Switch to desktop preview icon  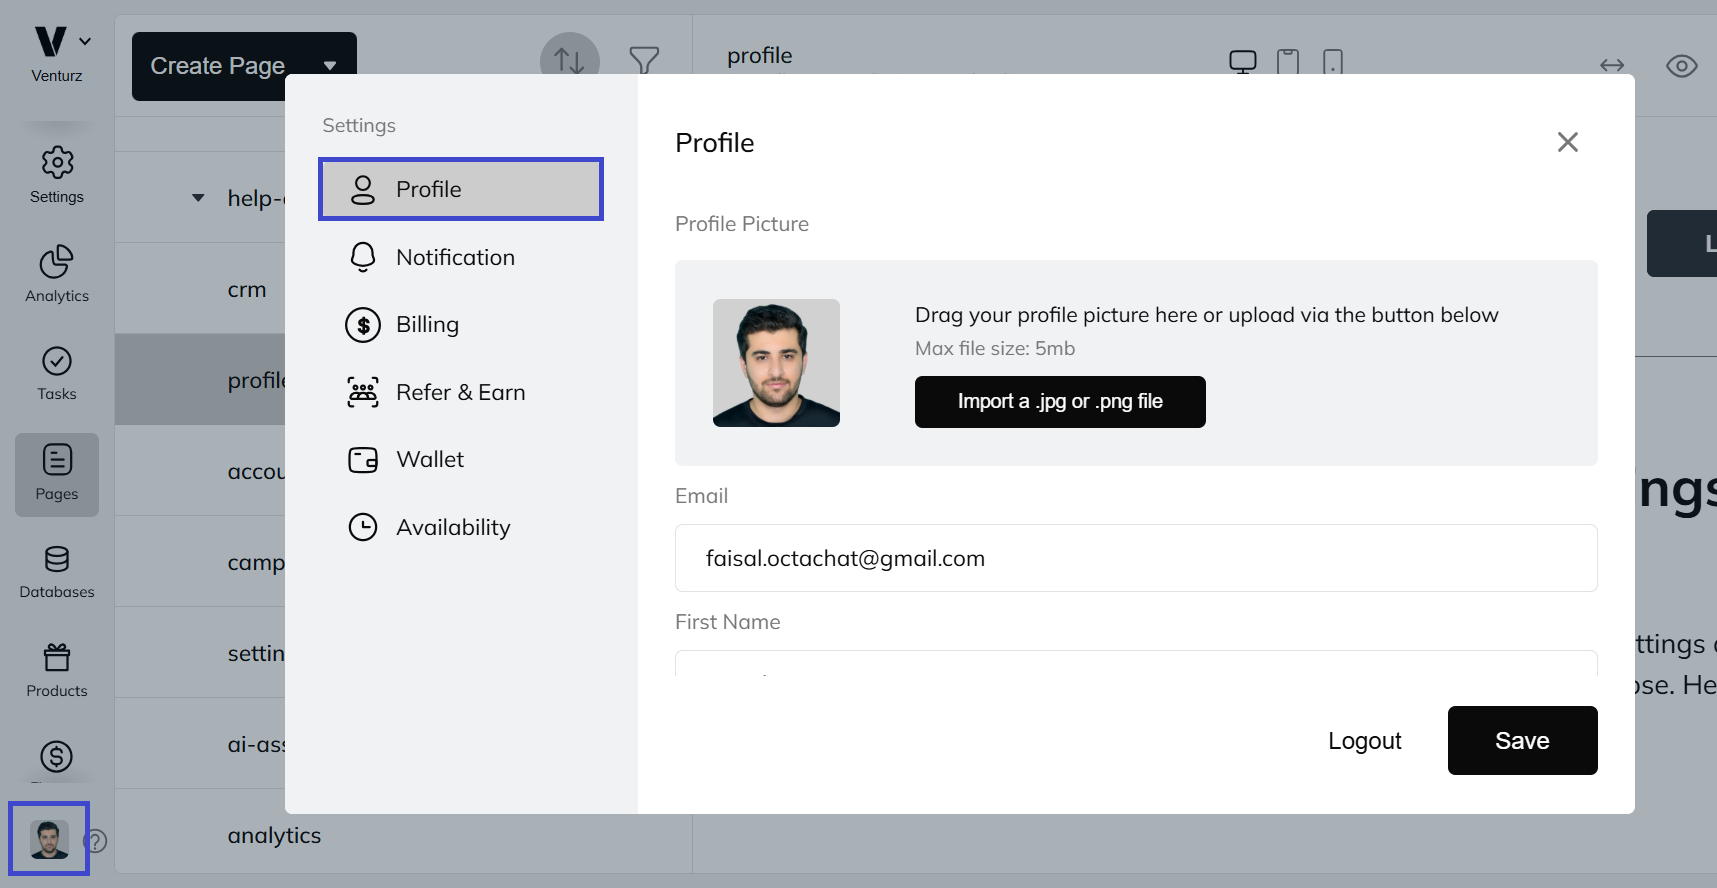click(x=1243, y=62)
